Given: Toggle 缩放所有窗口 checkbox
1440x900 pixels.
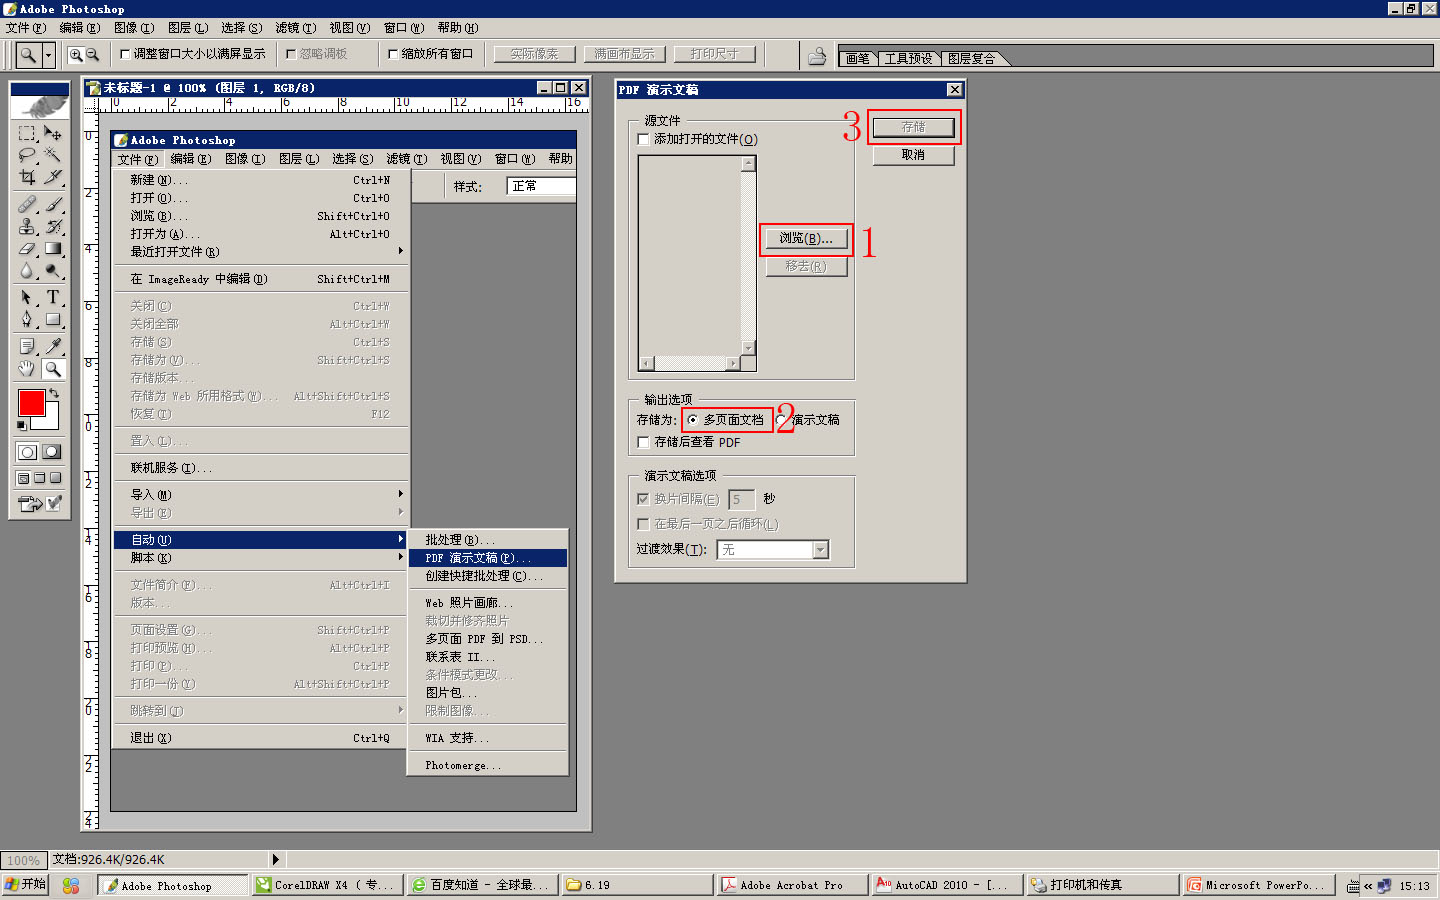Looking at the screenshot, I should click(393, 54).
